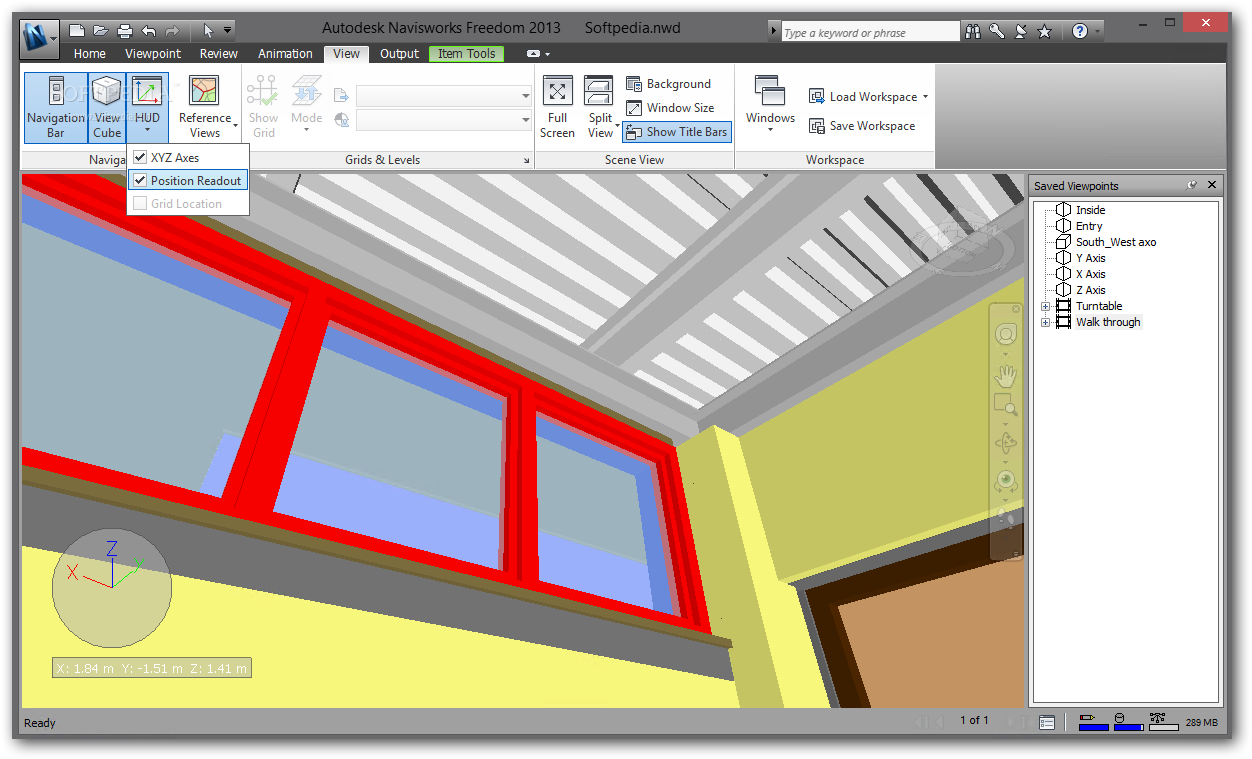Expand the Turntable animation node
The image size is (1252, 759).
point(1046,306)
